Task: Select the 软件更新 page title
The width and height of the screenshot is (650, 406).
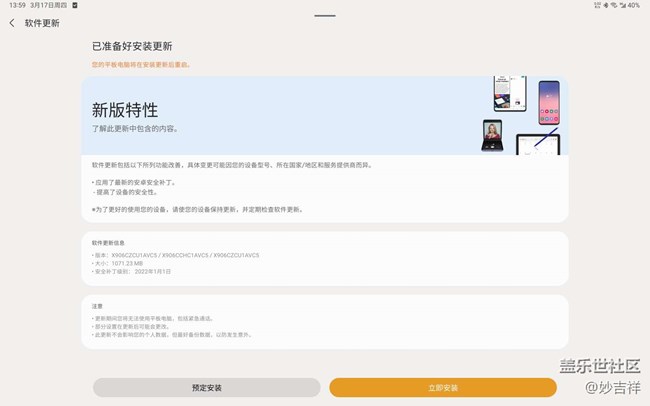Action: coord(42,23)
